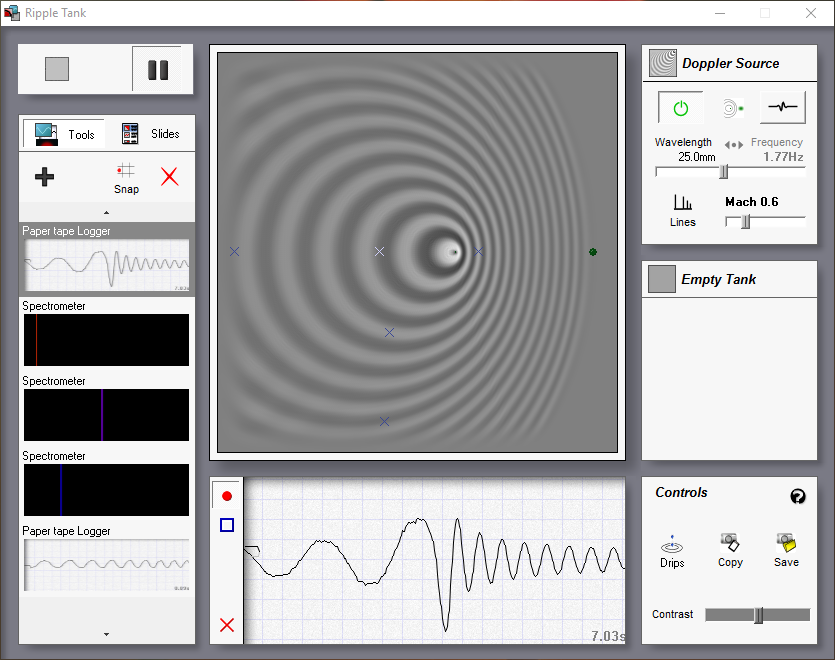Click the stop (reset) square button
Image resolution: width=835 pixels, height=660 pixels.
coord(57,69)
